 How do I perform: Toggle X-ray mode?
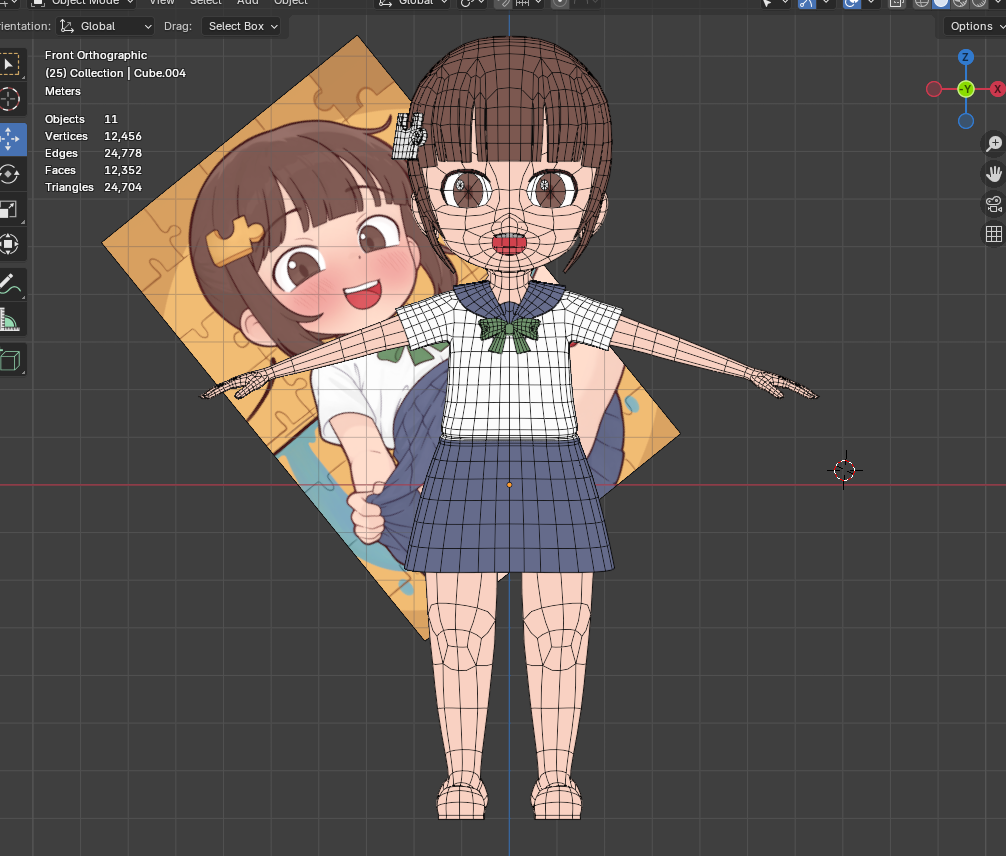tap(896, 3)
